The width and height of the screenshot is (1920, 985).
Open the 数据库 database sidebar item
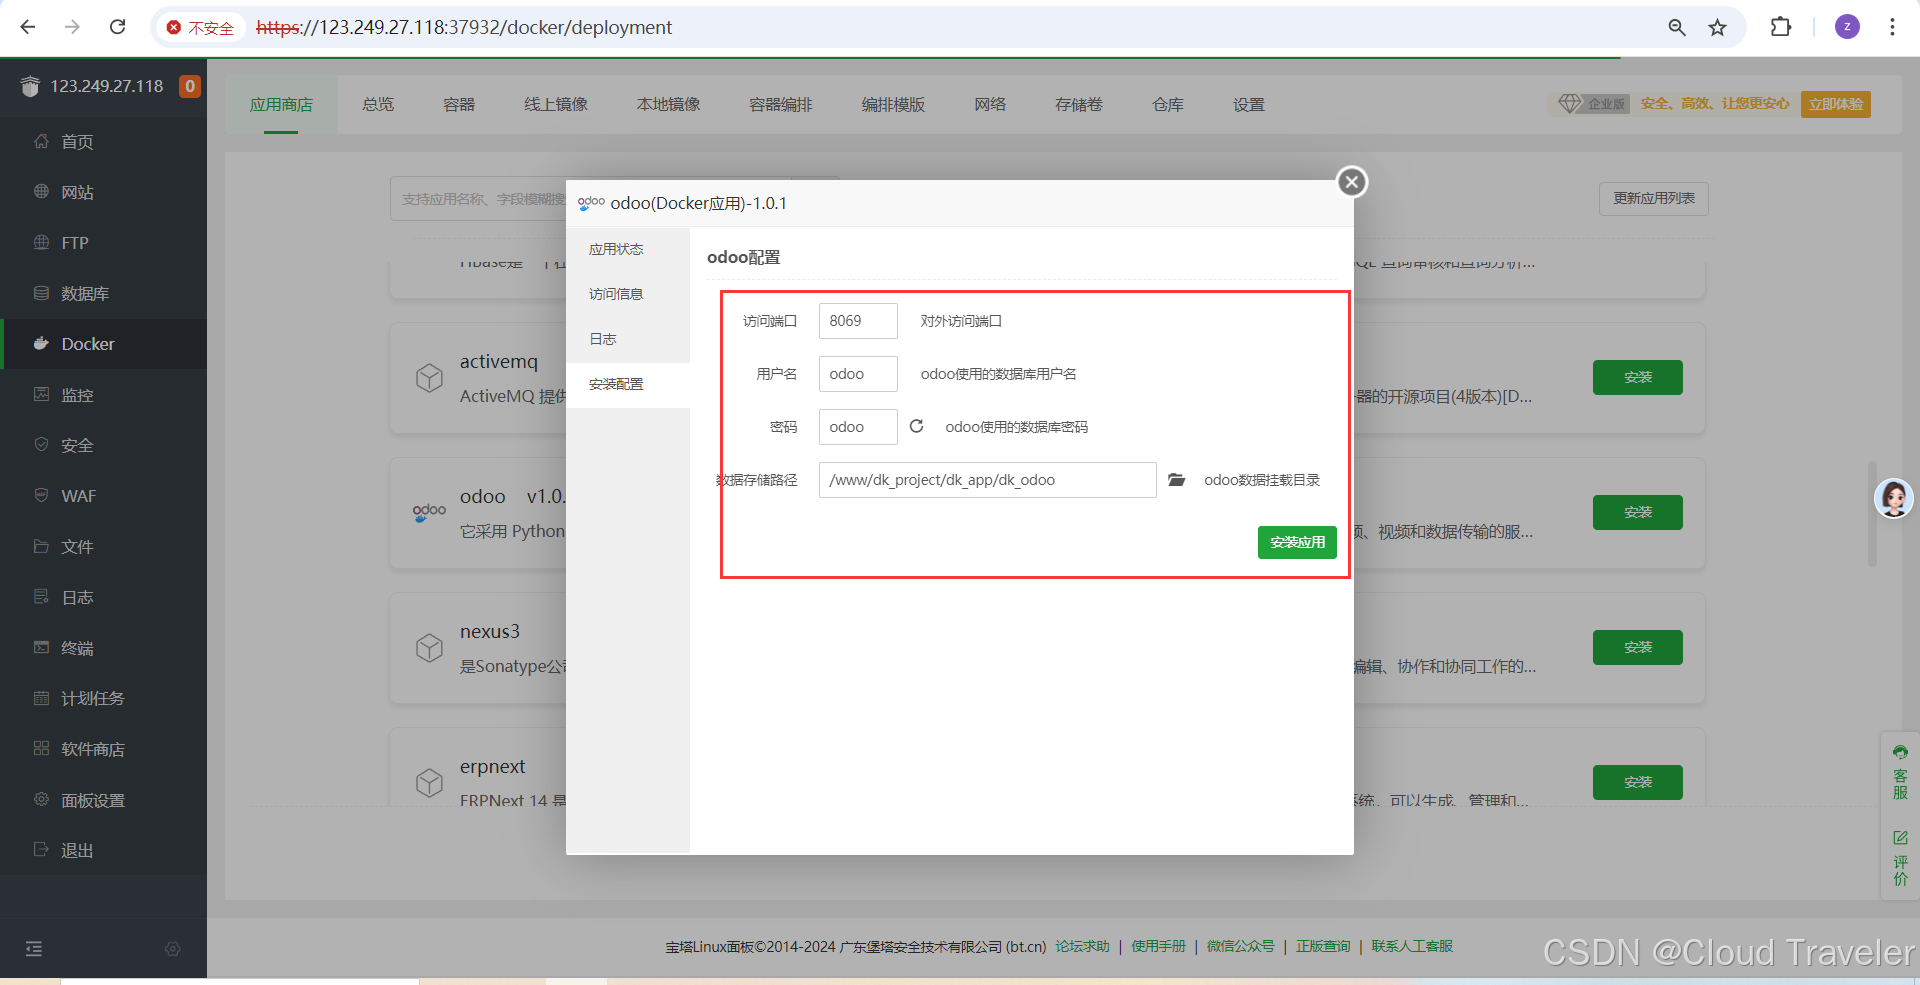tap(103, 293)
